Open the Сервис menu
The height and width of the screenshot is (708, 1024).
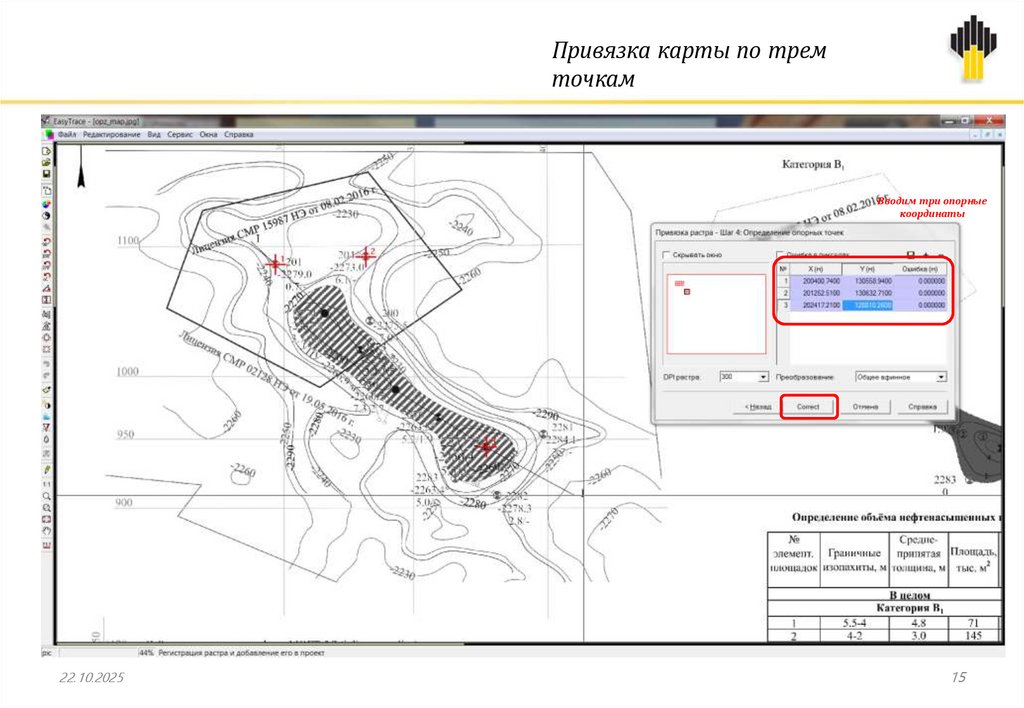point(180,135)
